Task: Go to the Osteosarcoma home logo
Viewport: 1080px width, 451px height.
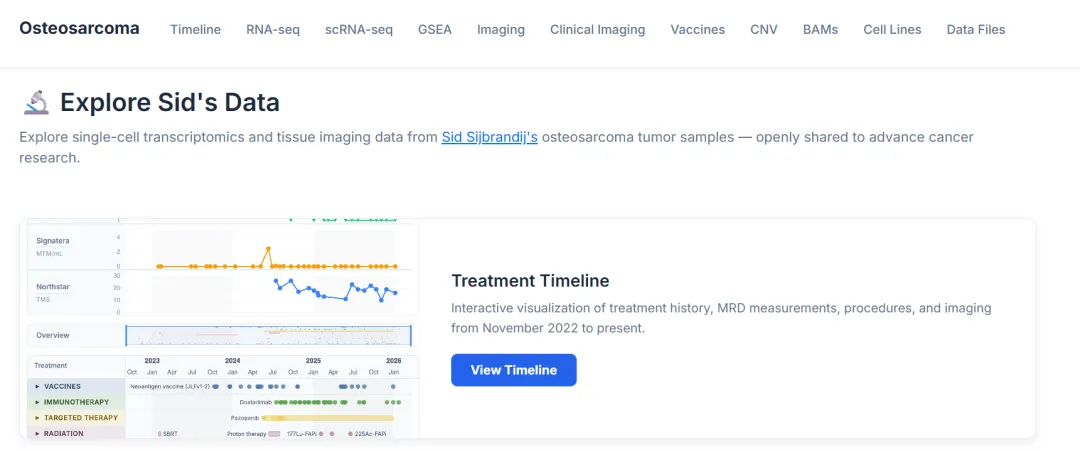Action: tap(79, 28)
